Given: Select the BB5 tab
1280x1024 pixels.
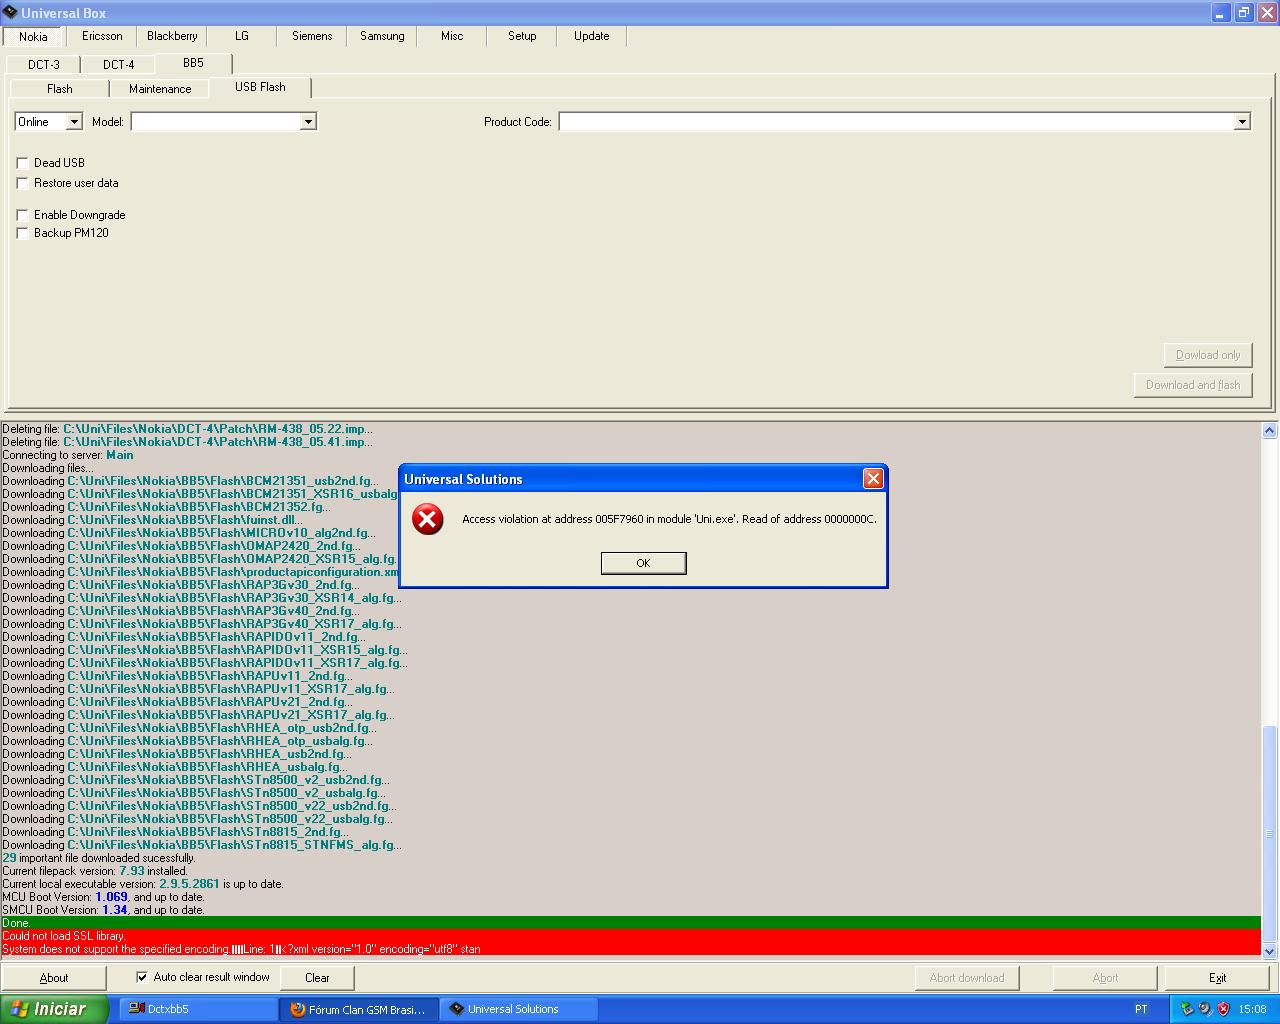Looking at the screenshot, I should point(193,63).
